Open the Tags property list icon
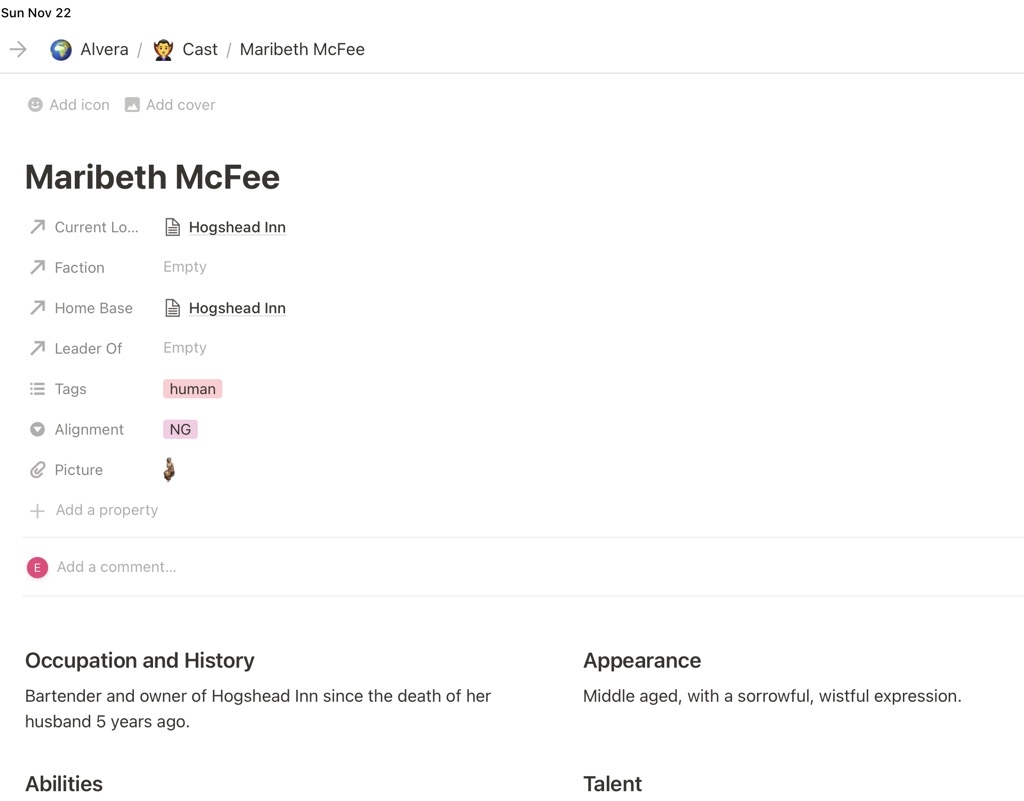Image resolution: width=1024 pixels, height=801 pixels. tap(37, 389)
